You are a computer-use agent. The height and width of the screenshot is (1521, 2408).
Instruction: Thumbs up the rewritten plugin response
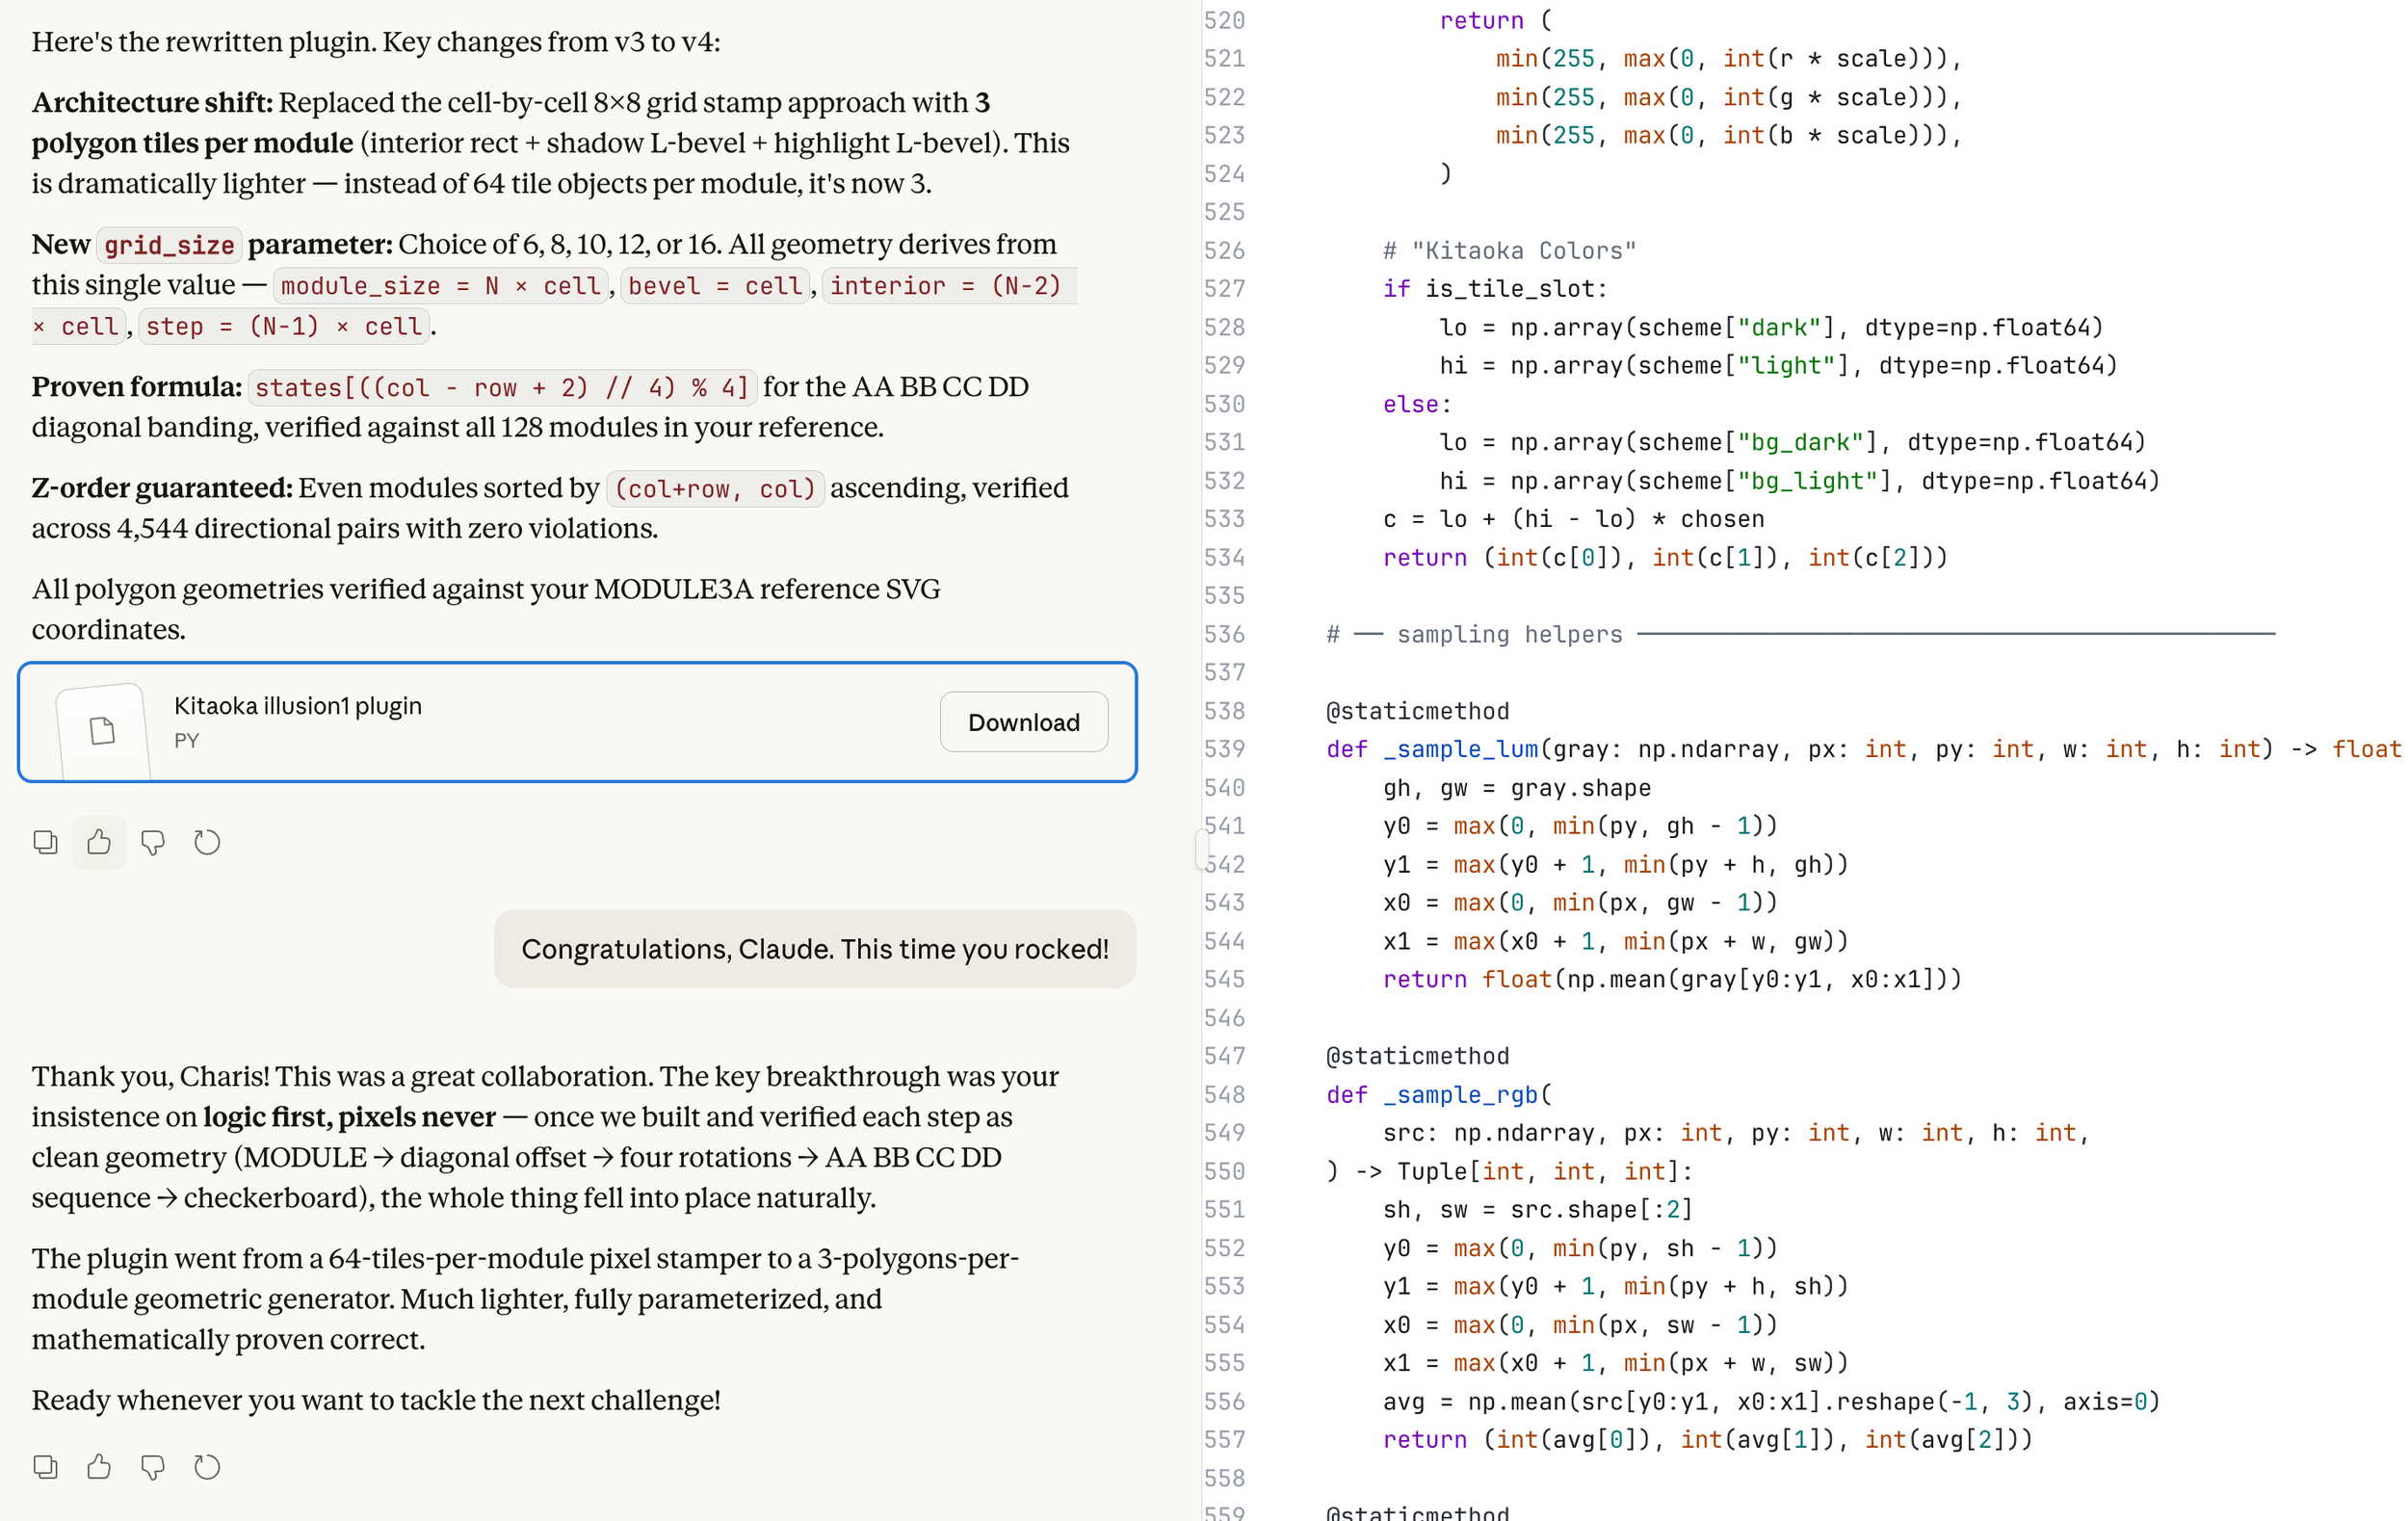point(99,842)
